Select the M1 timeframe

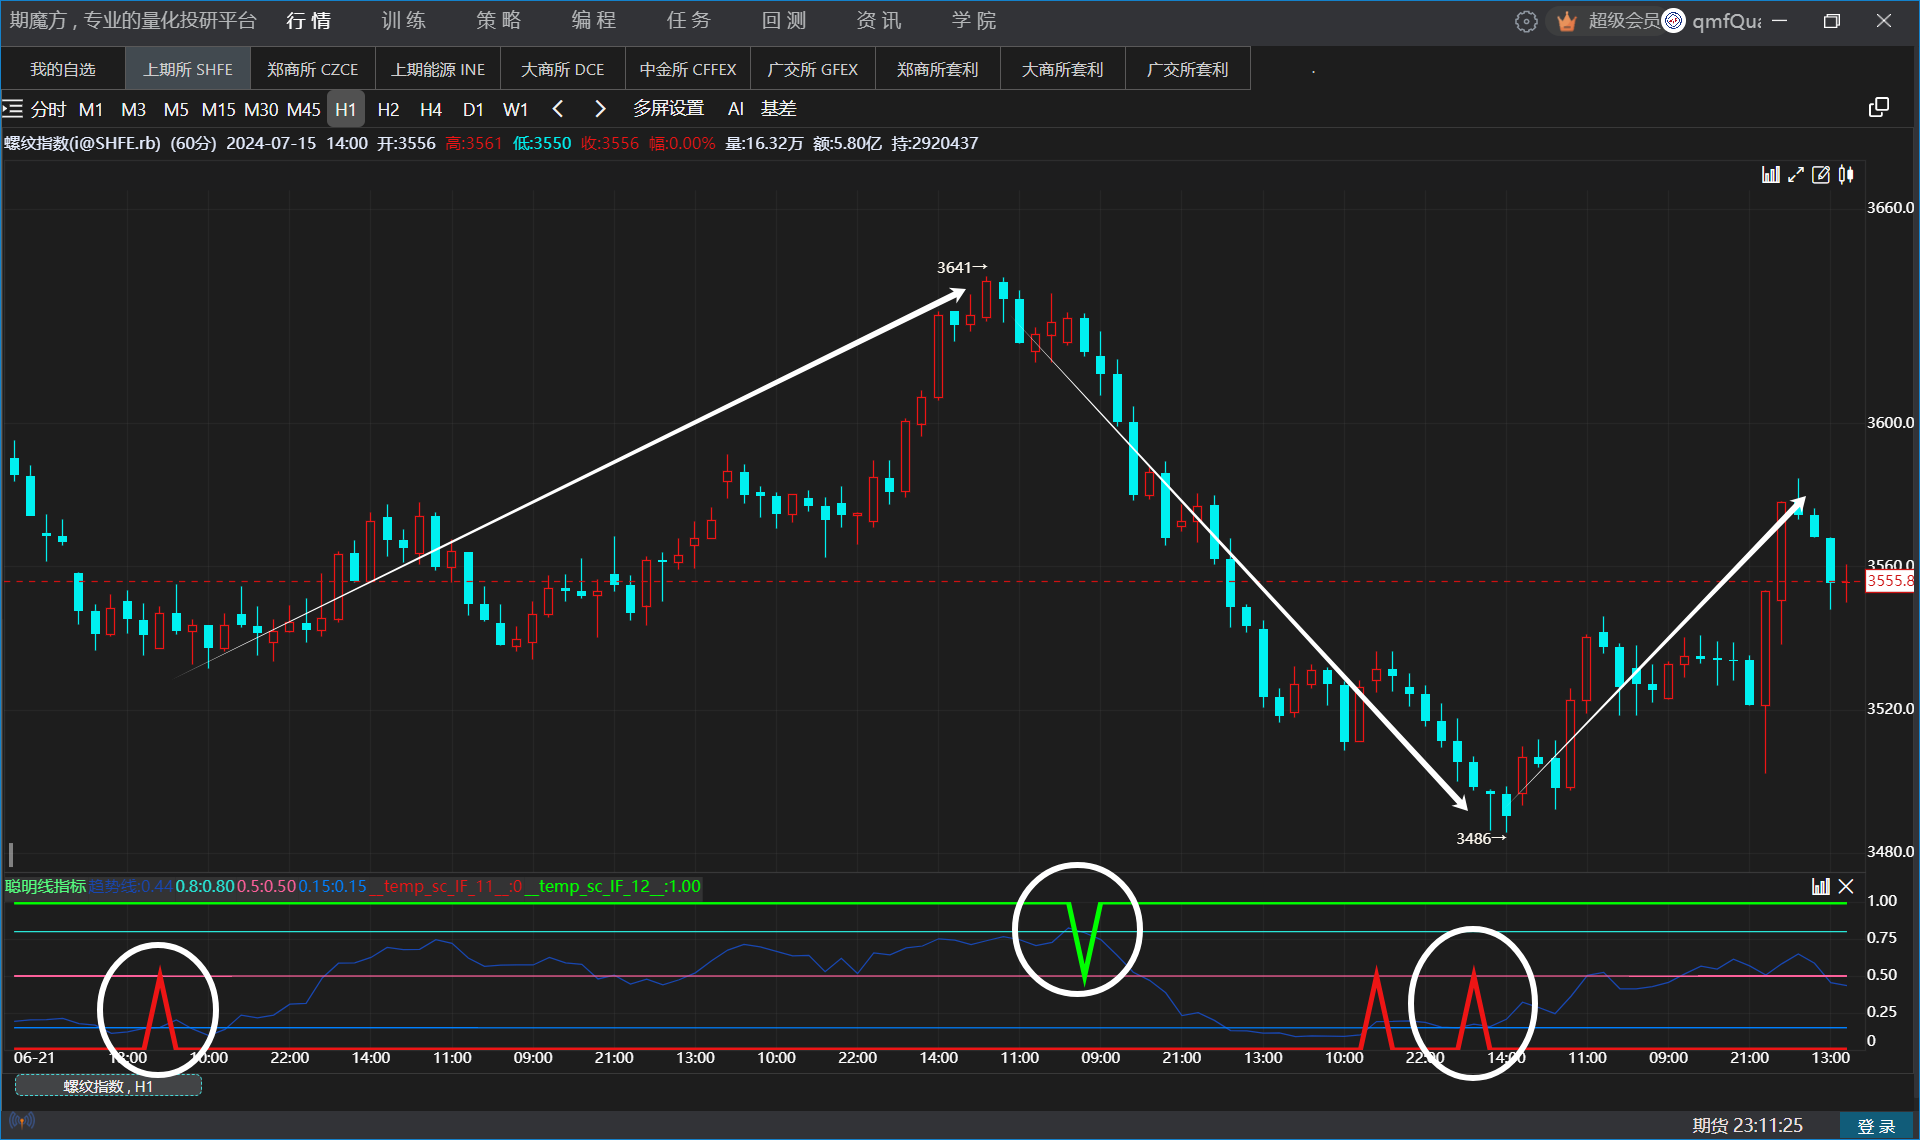coord(91,109)
